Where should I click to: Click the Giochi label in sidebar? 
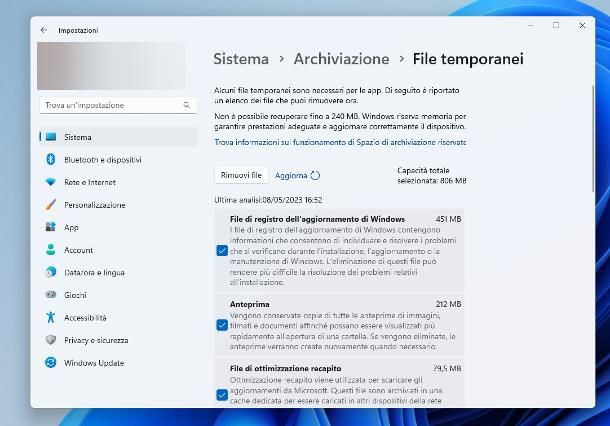click(x=75, y=295)
